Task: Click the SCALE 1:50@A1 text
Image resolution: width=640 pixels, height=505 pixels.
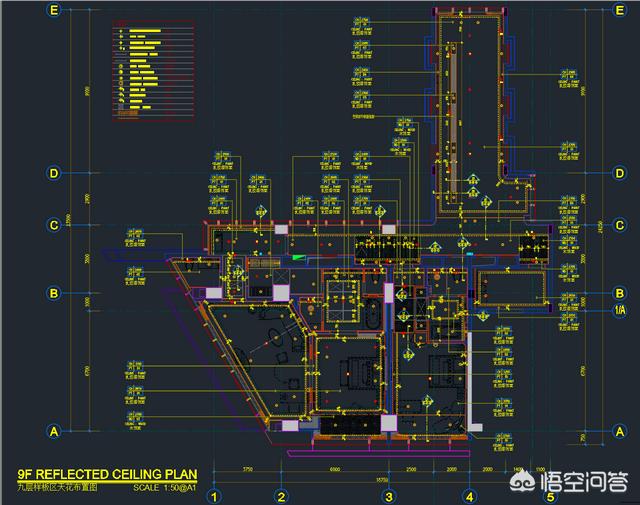Action: (x=165, y=488)
